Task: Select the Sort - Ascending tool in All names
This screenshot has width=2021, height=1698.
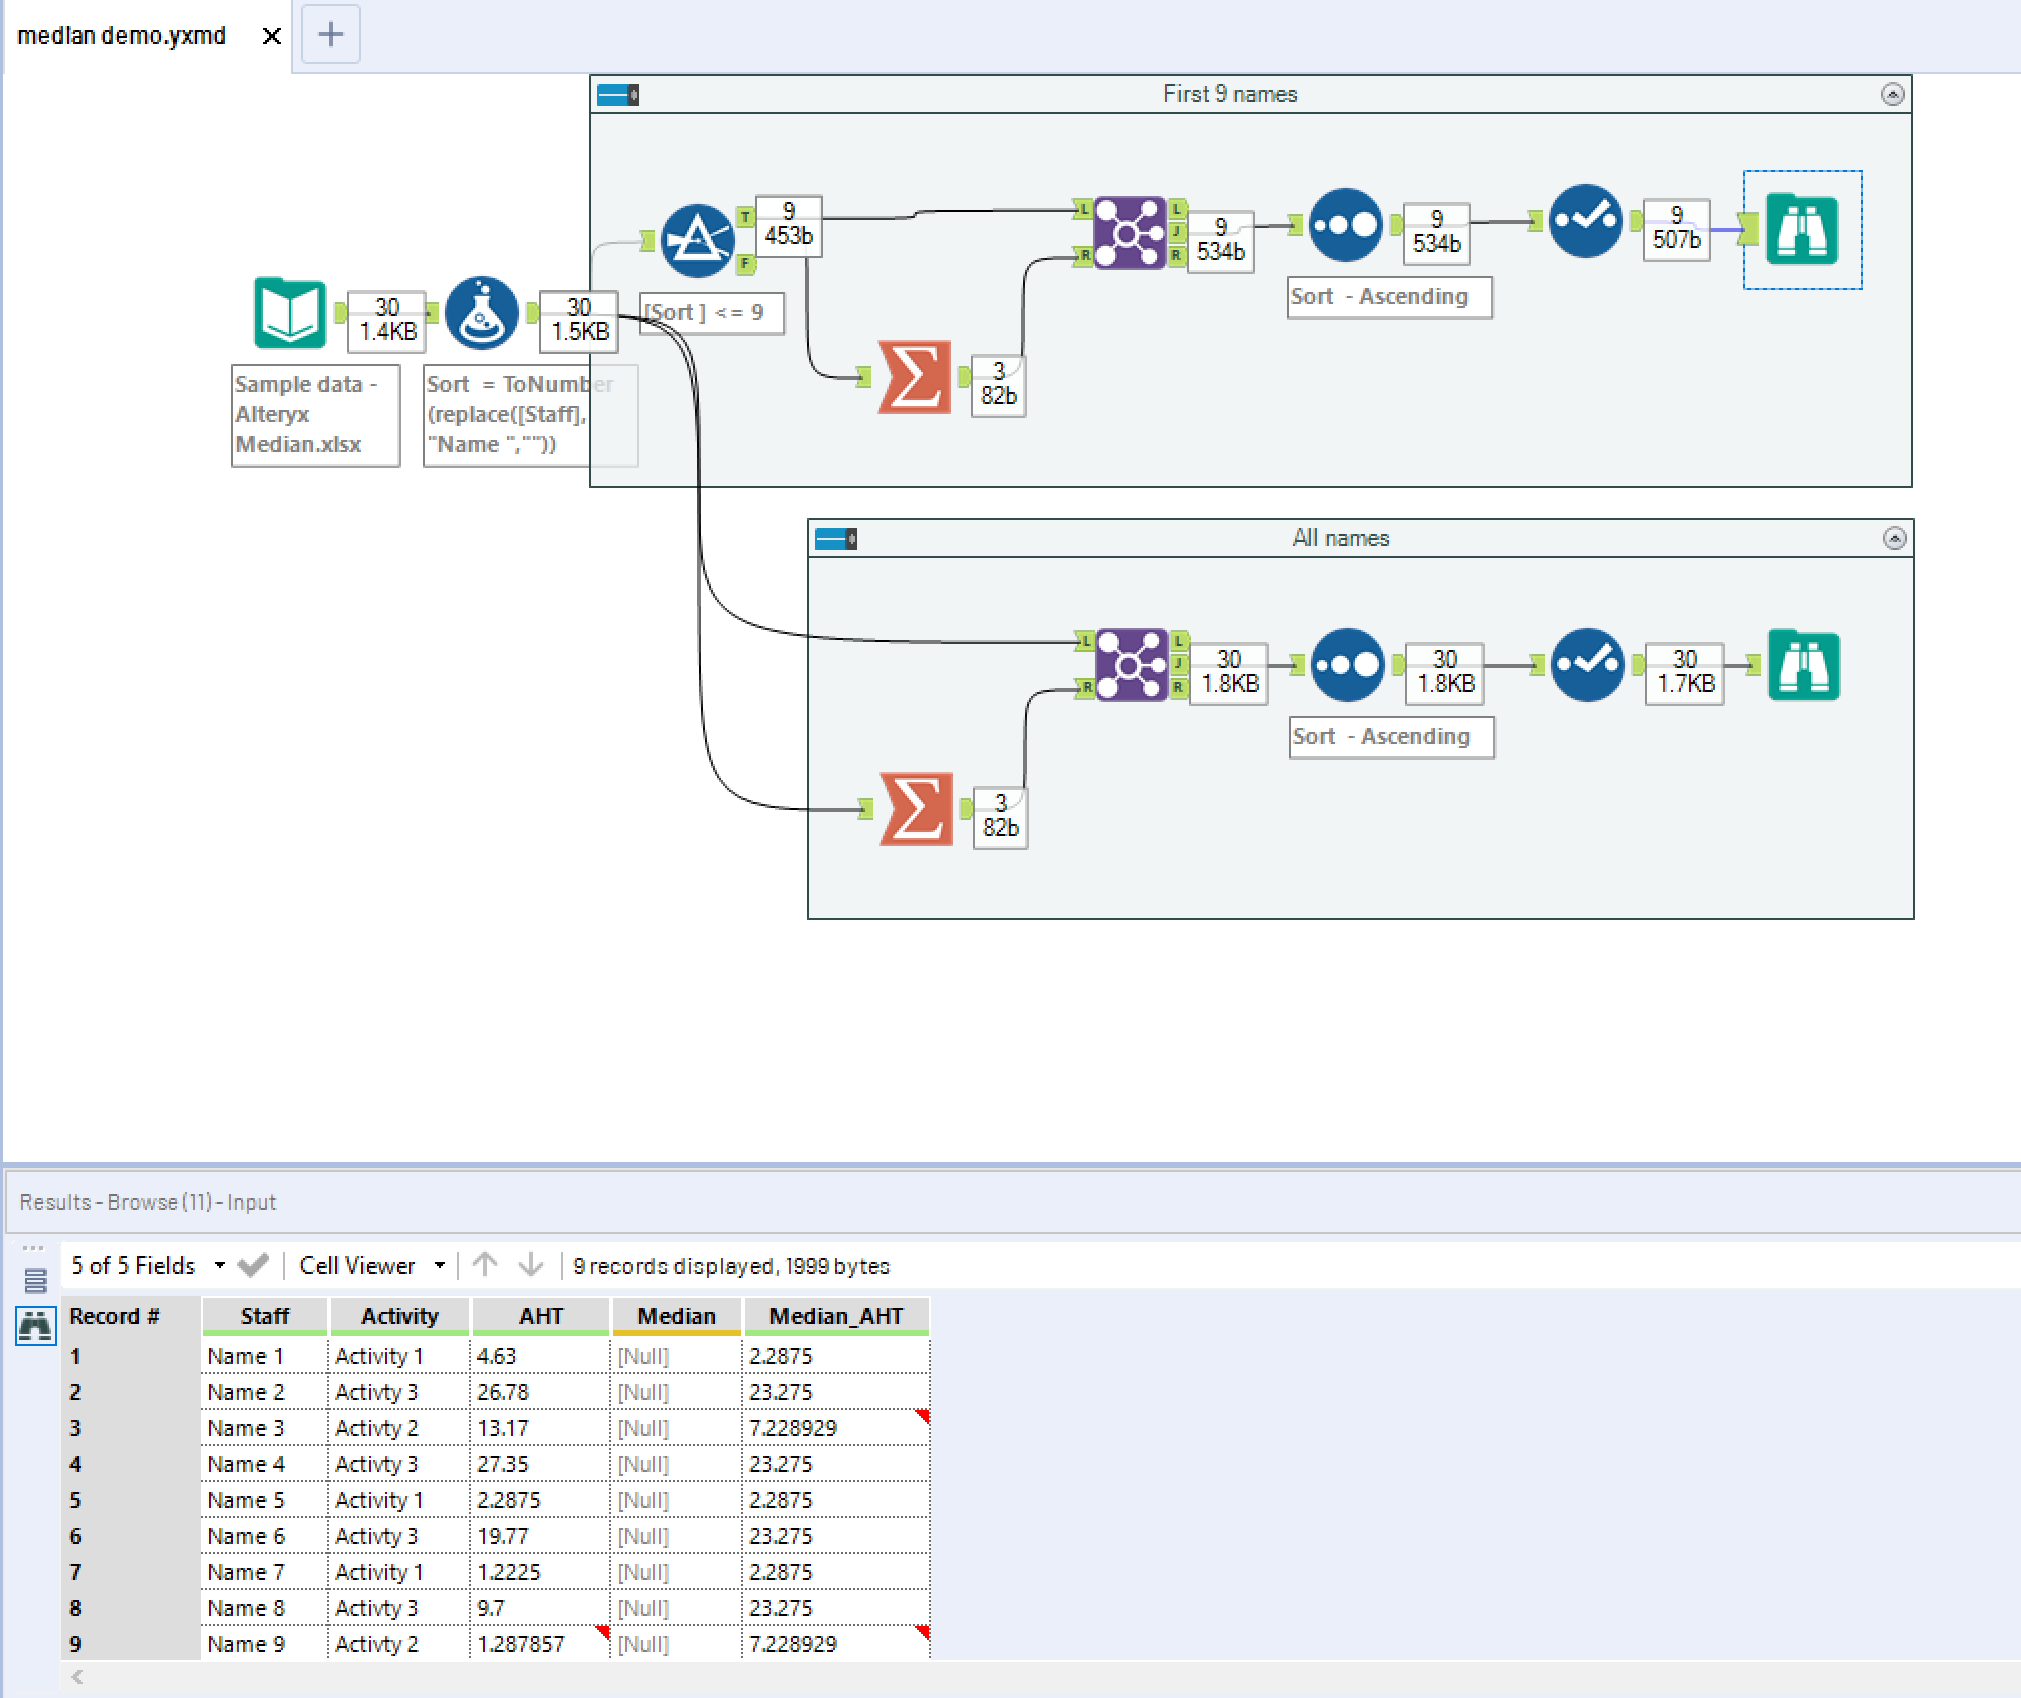Action: (x=1347, y=666)
